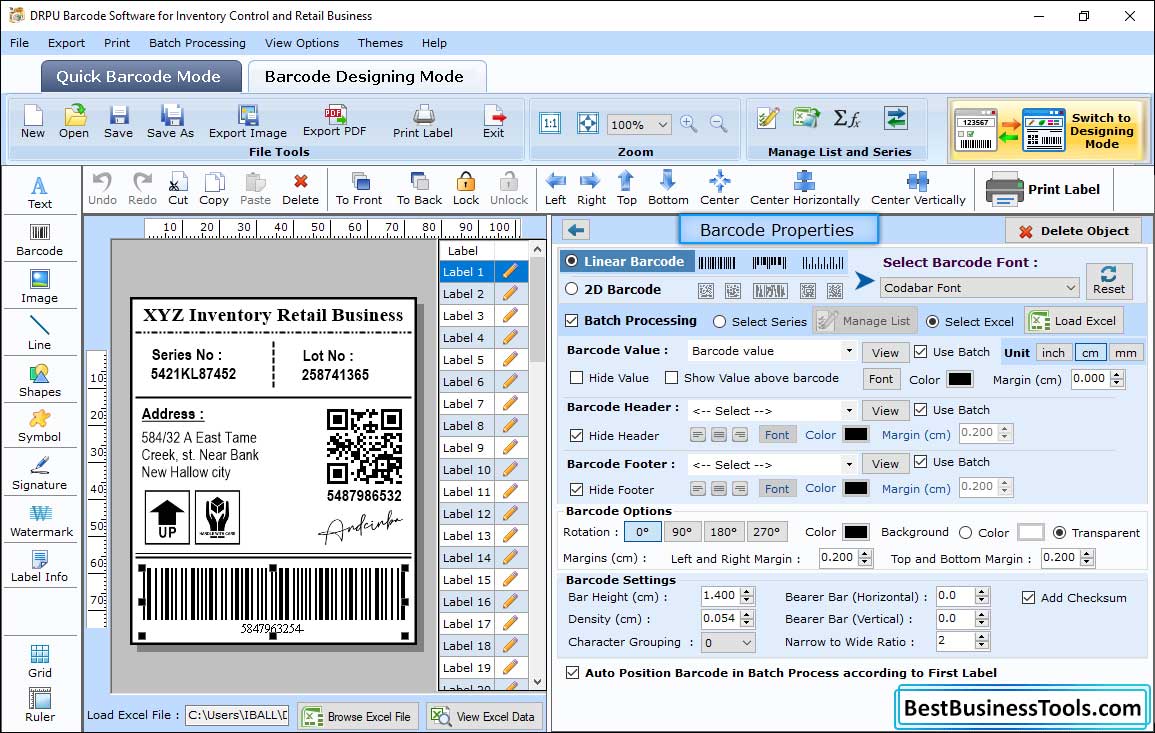
Task: Expand the Barcode Footer select dropdown
Action: point(849,464)
